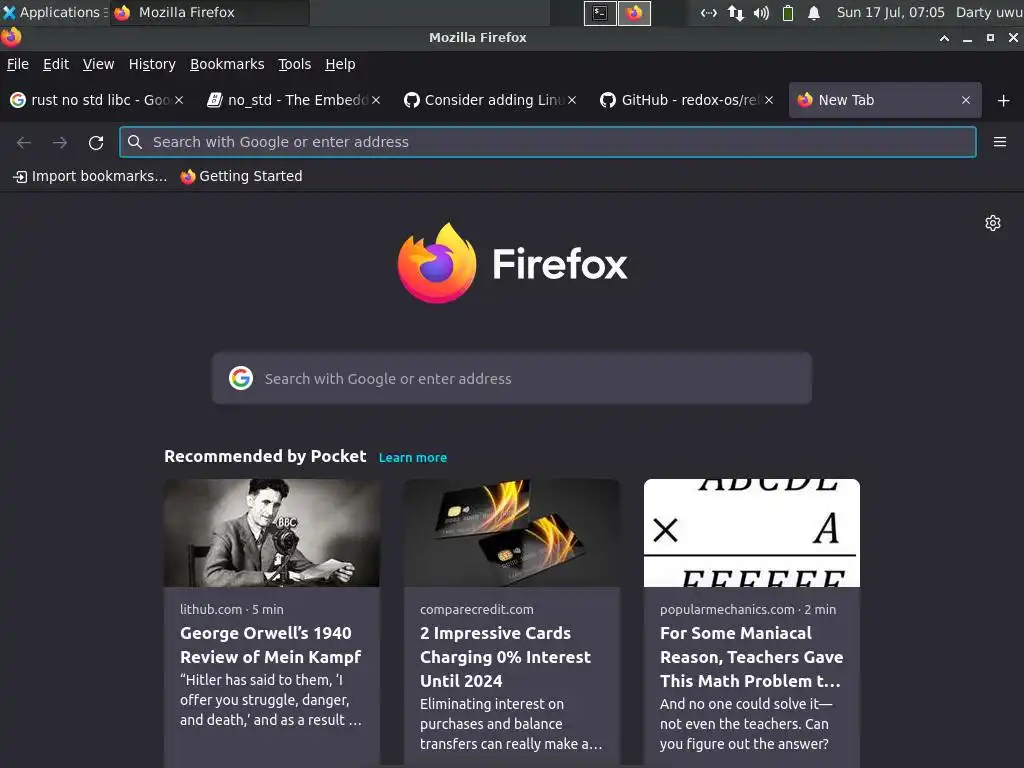The width and height of the screenshot is (1024, 768).
Task: Open the History menu
Action: tap(152, 64)
